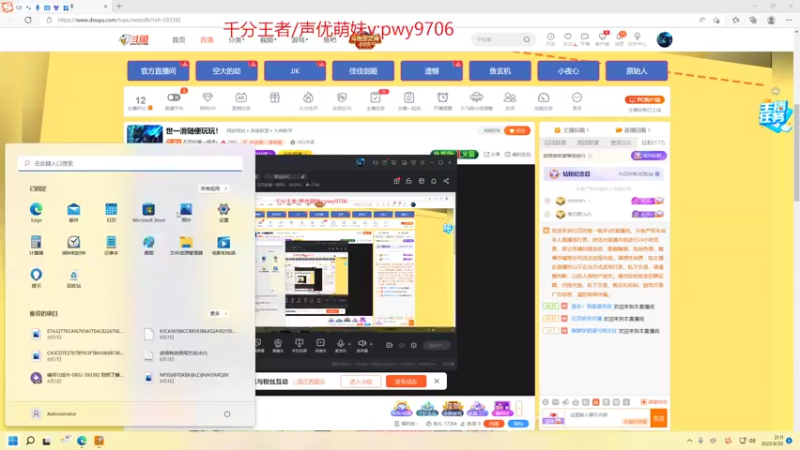This screenshot has height=450, width=800.
Task: Click the orange 发布动态 button
Action: [x=406, y=382]
